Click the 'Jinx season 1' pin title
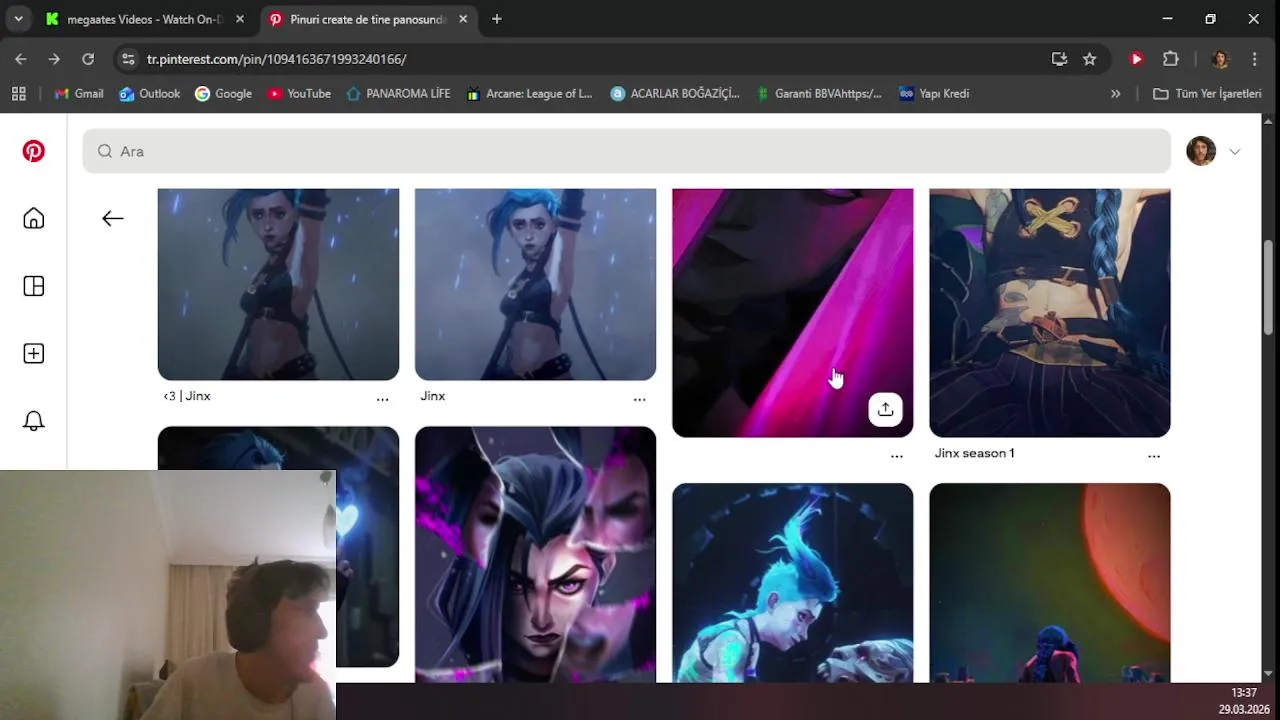Viewport: 1280px width, 720px height. (974, 453)
